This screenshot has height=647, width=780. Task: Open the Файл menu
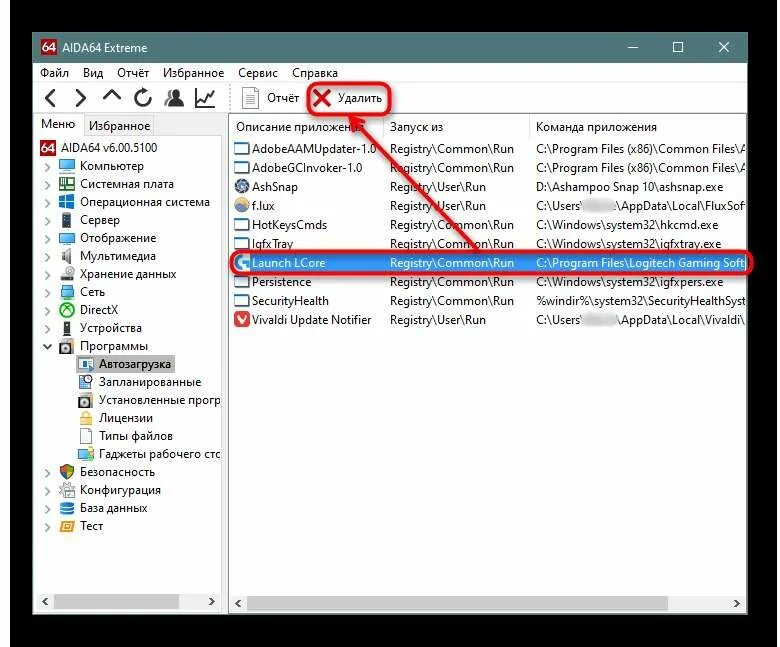(54, 73)
